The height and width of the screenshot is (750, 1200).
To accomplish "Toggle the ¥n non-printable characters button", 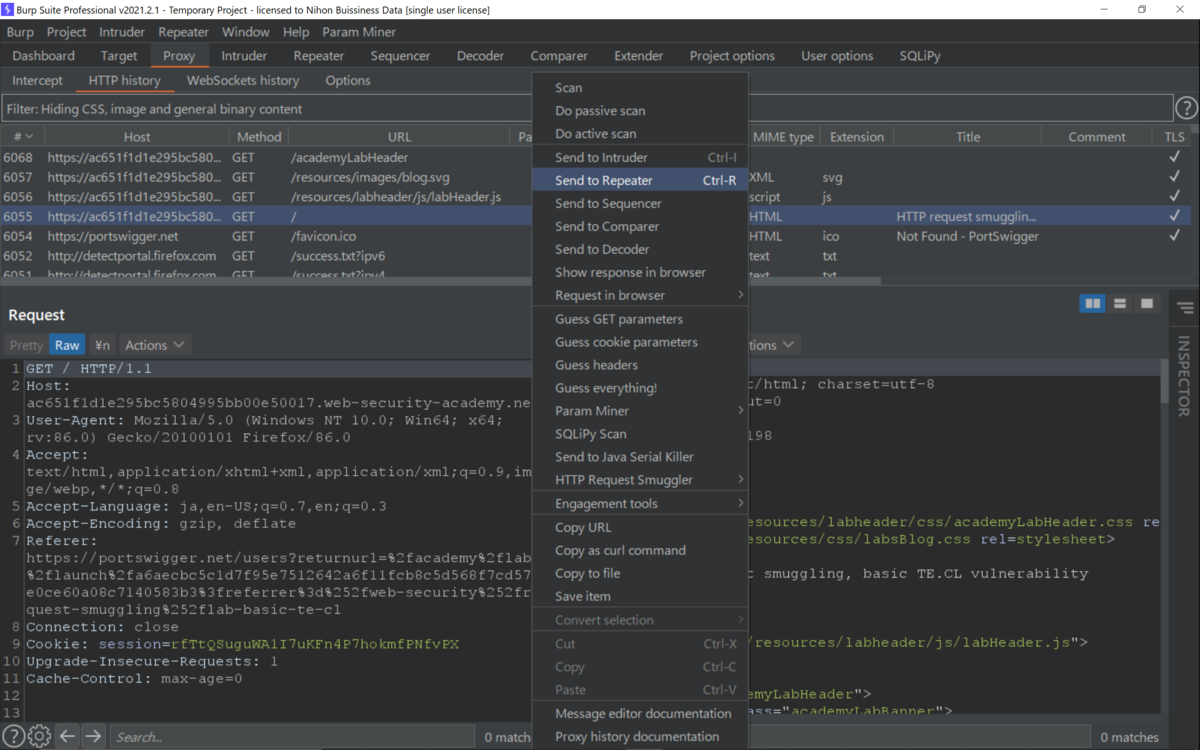I will click(x=102, y=345).
